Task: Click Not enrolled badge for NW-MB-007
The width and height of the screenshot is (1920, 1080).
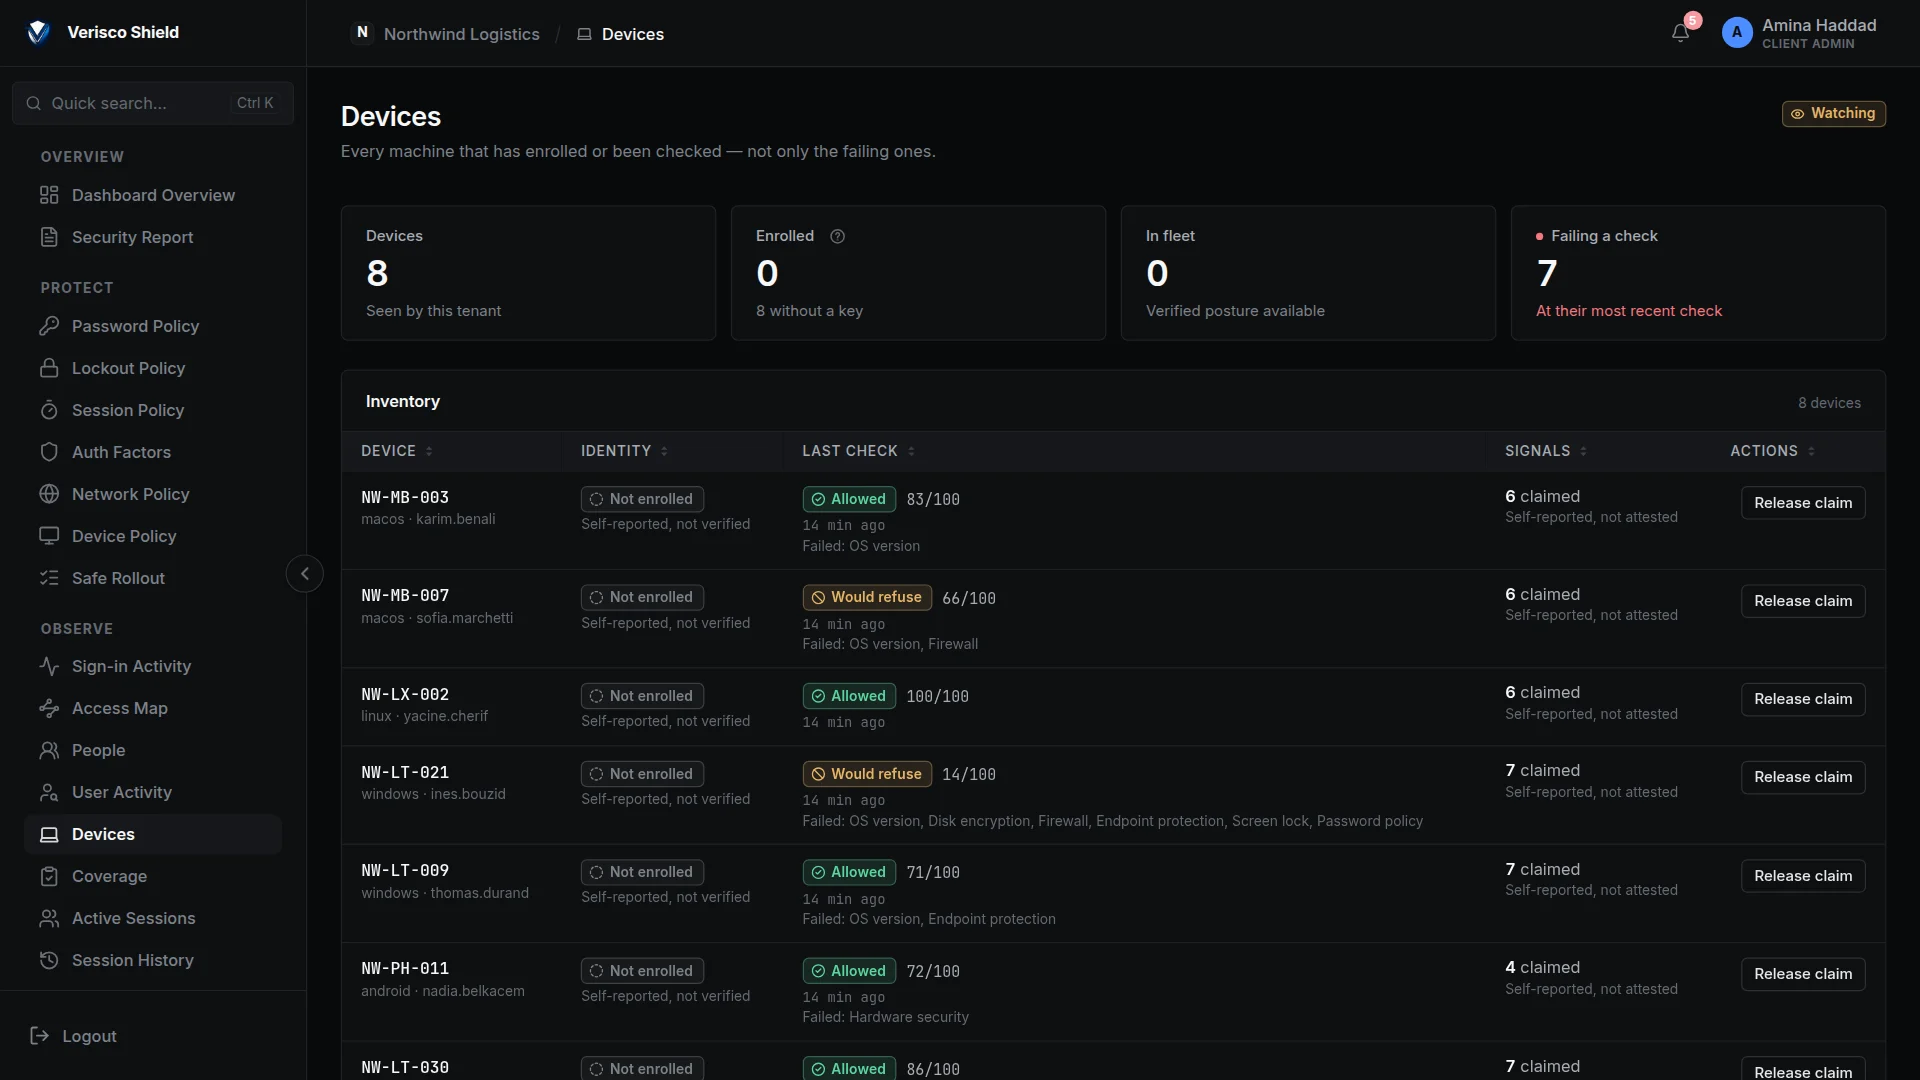Action: click(x=642, y=597)
